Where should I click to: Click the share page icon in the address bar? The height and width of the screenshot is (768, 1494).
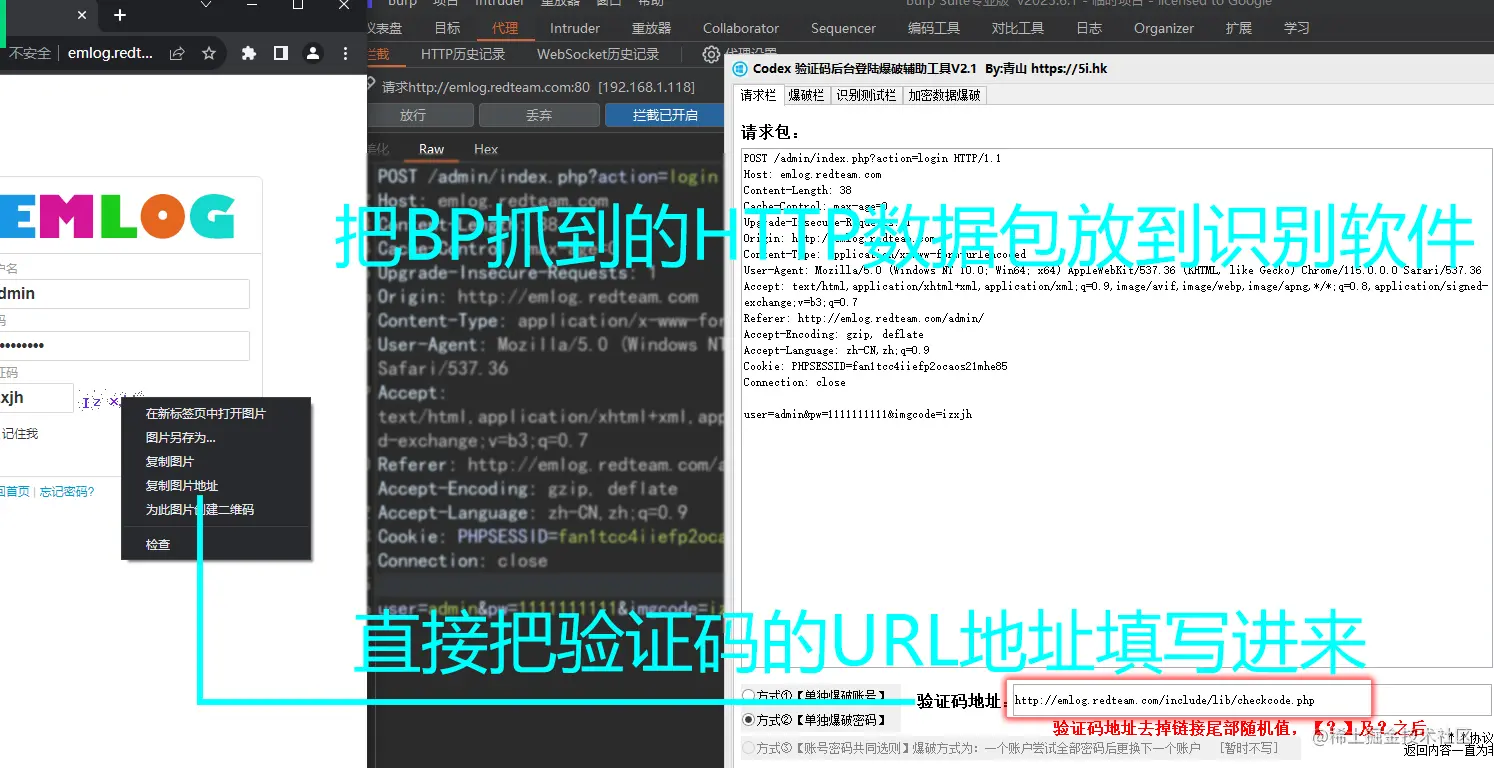click(177, 53)
